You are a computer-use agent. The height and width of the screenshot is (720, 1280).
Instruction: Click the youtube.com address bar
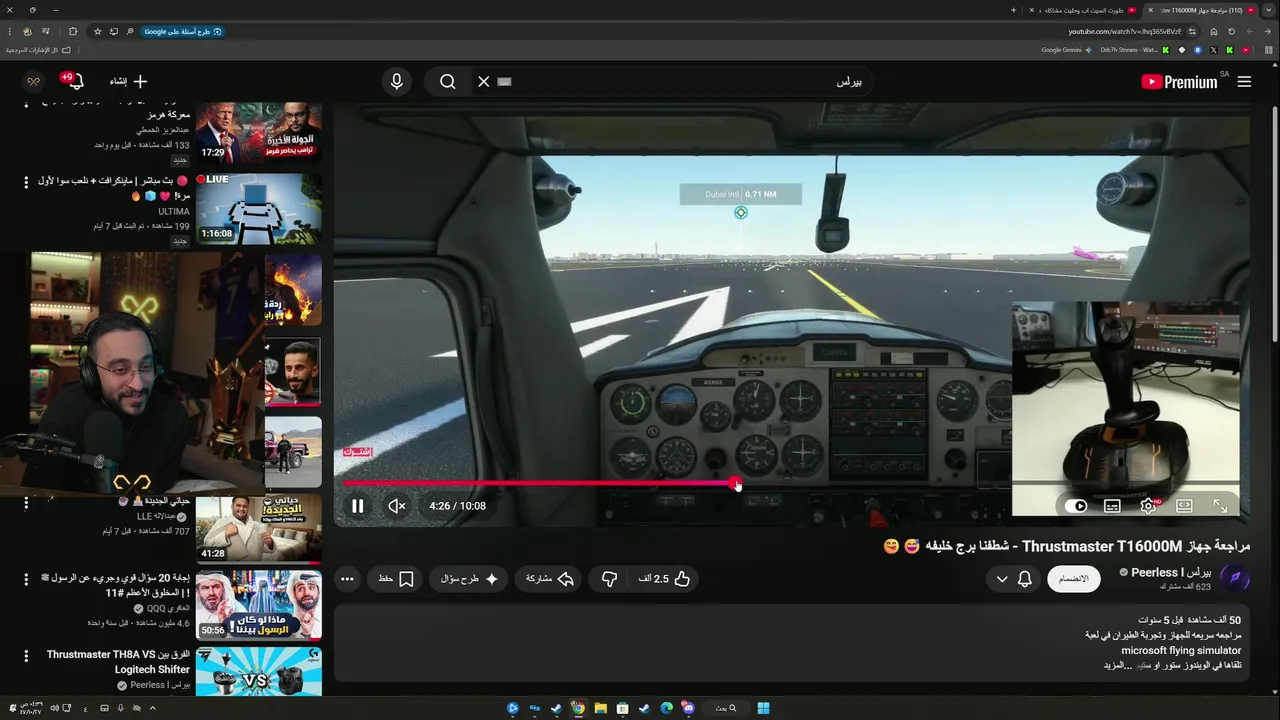pos(1125,31)
